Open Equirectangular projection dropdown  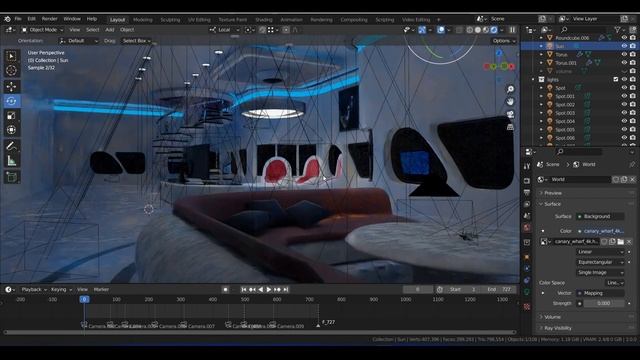click(x=600, y=262)
